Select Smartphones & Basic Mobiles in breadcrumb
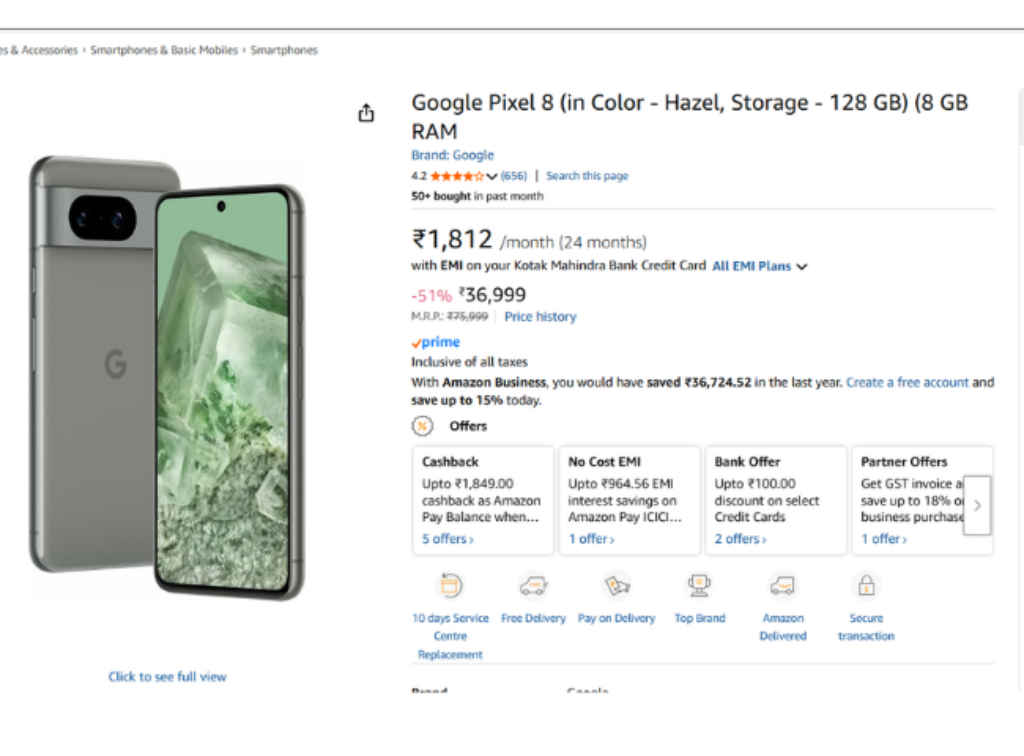This screenshot has width=1024, height=756. click(164, 49)
